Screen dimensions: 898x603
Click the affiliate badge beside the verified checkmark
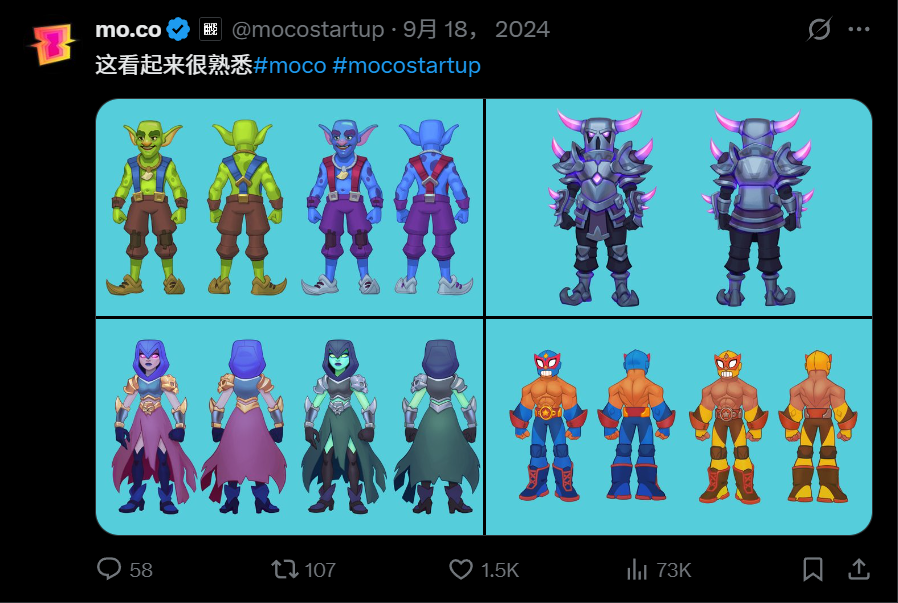(210, 29)
